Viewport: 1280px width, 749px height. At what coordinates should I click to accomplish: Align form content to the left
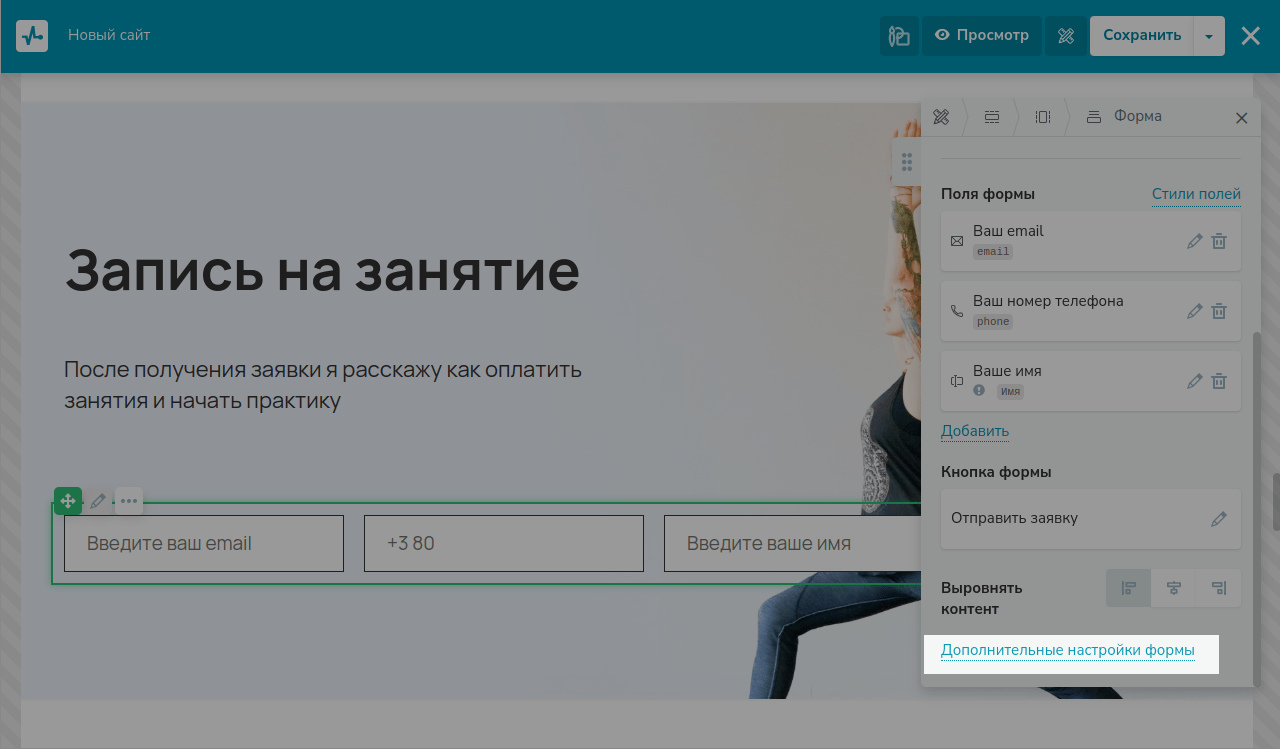1129,588
